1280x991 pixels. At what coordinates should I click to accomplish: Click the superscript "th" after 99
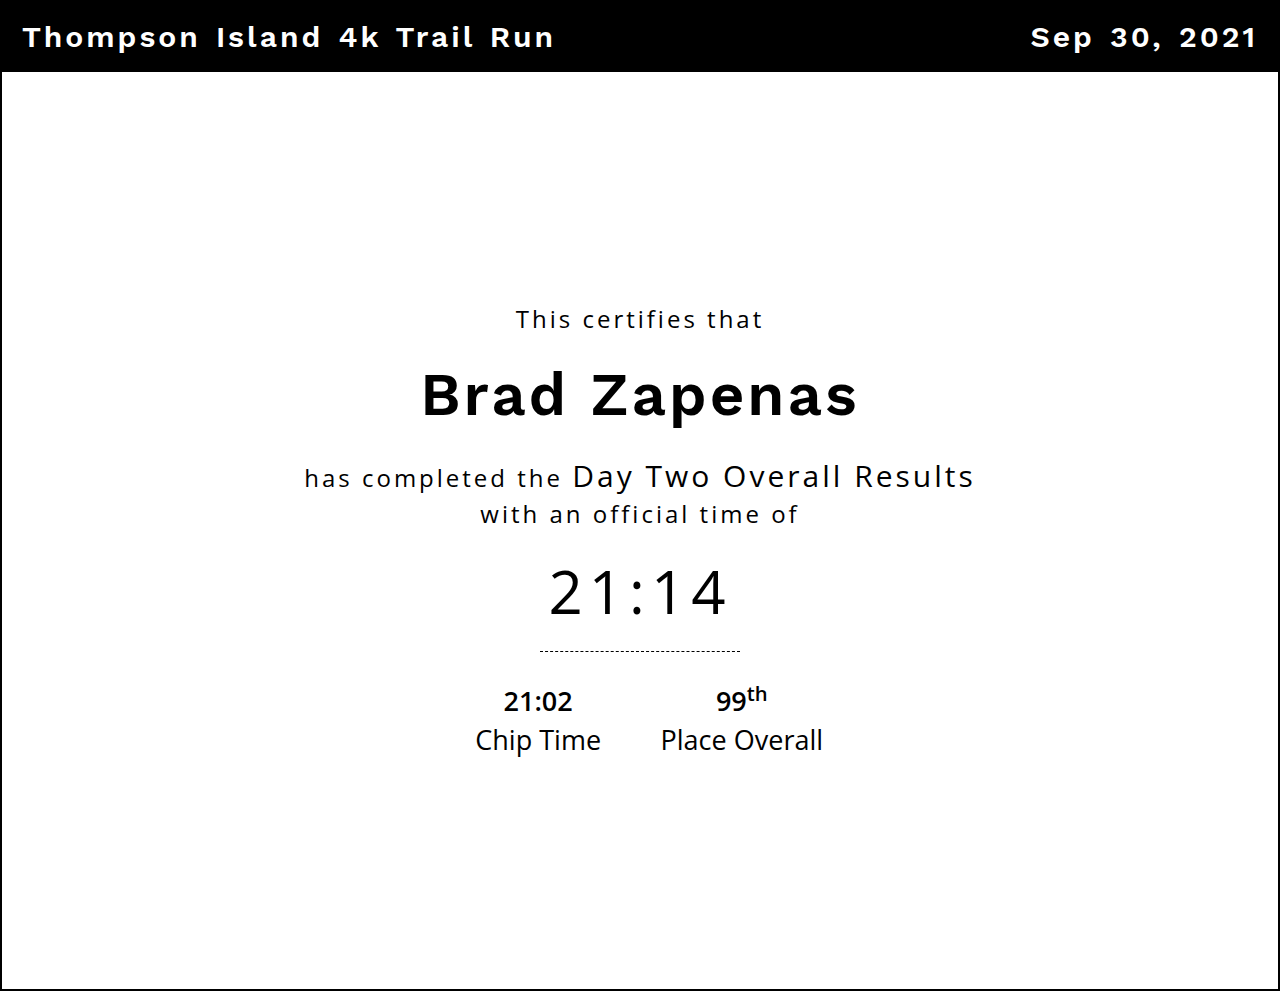[757, 694]
